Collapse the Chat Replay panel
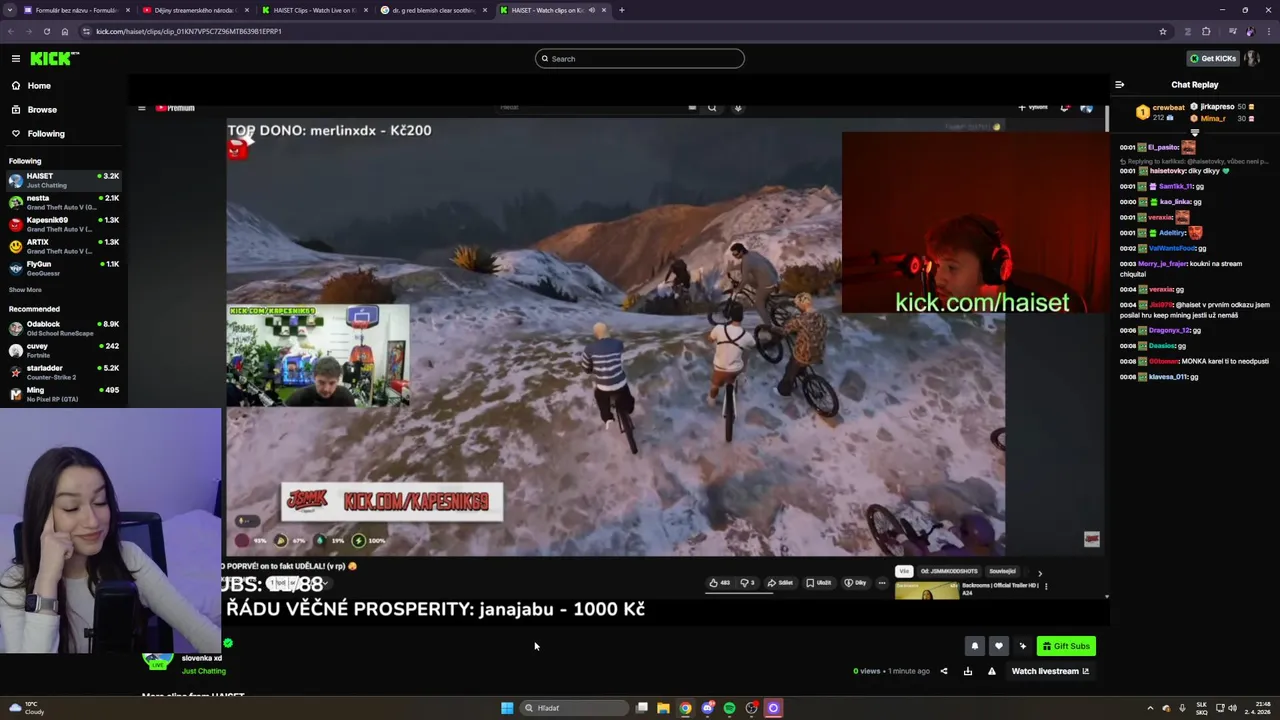Image resolution: width=1280 pixels, height=720 pixels. click(x=1119, y=85)
